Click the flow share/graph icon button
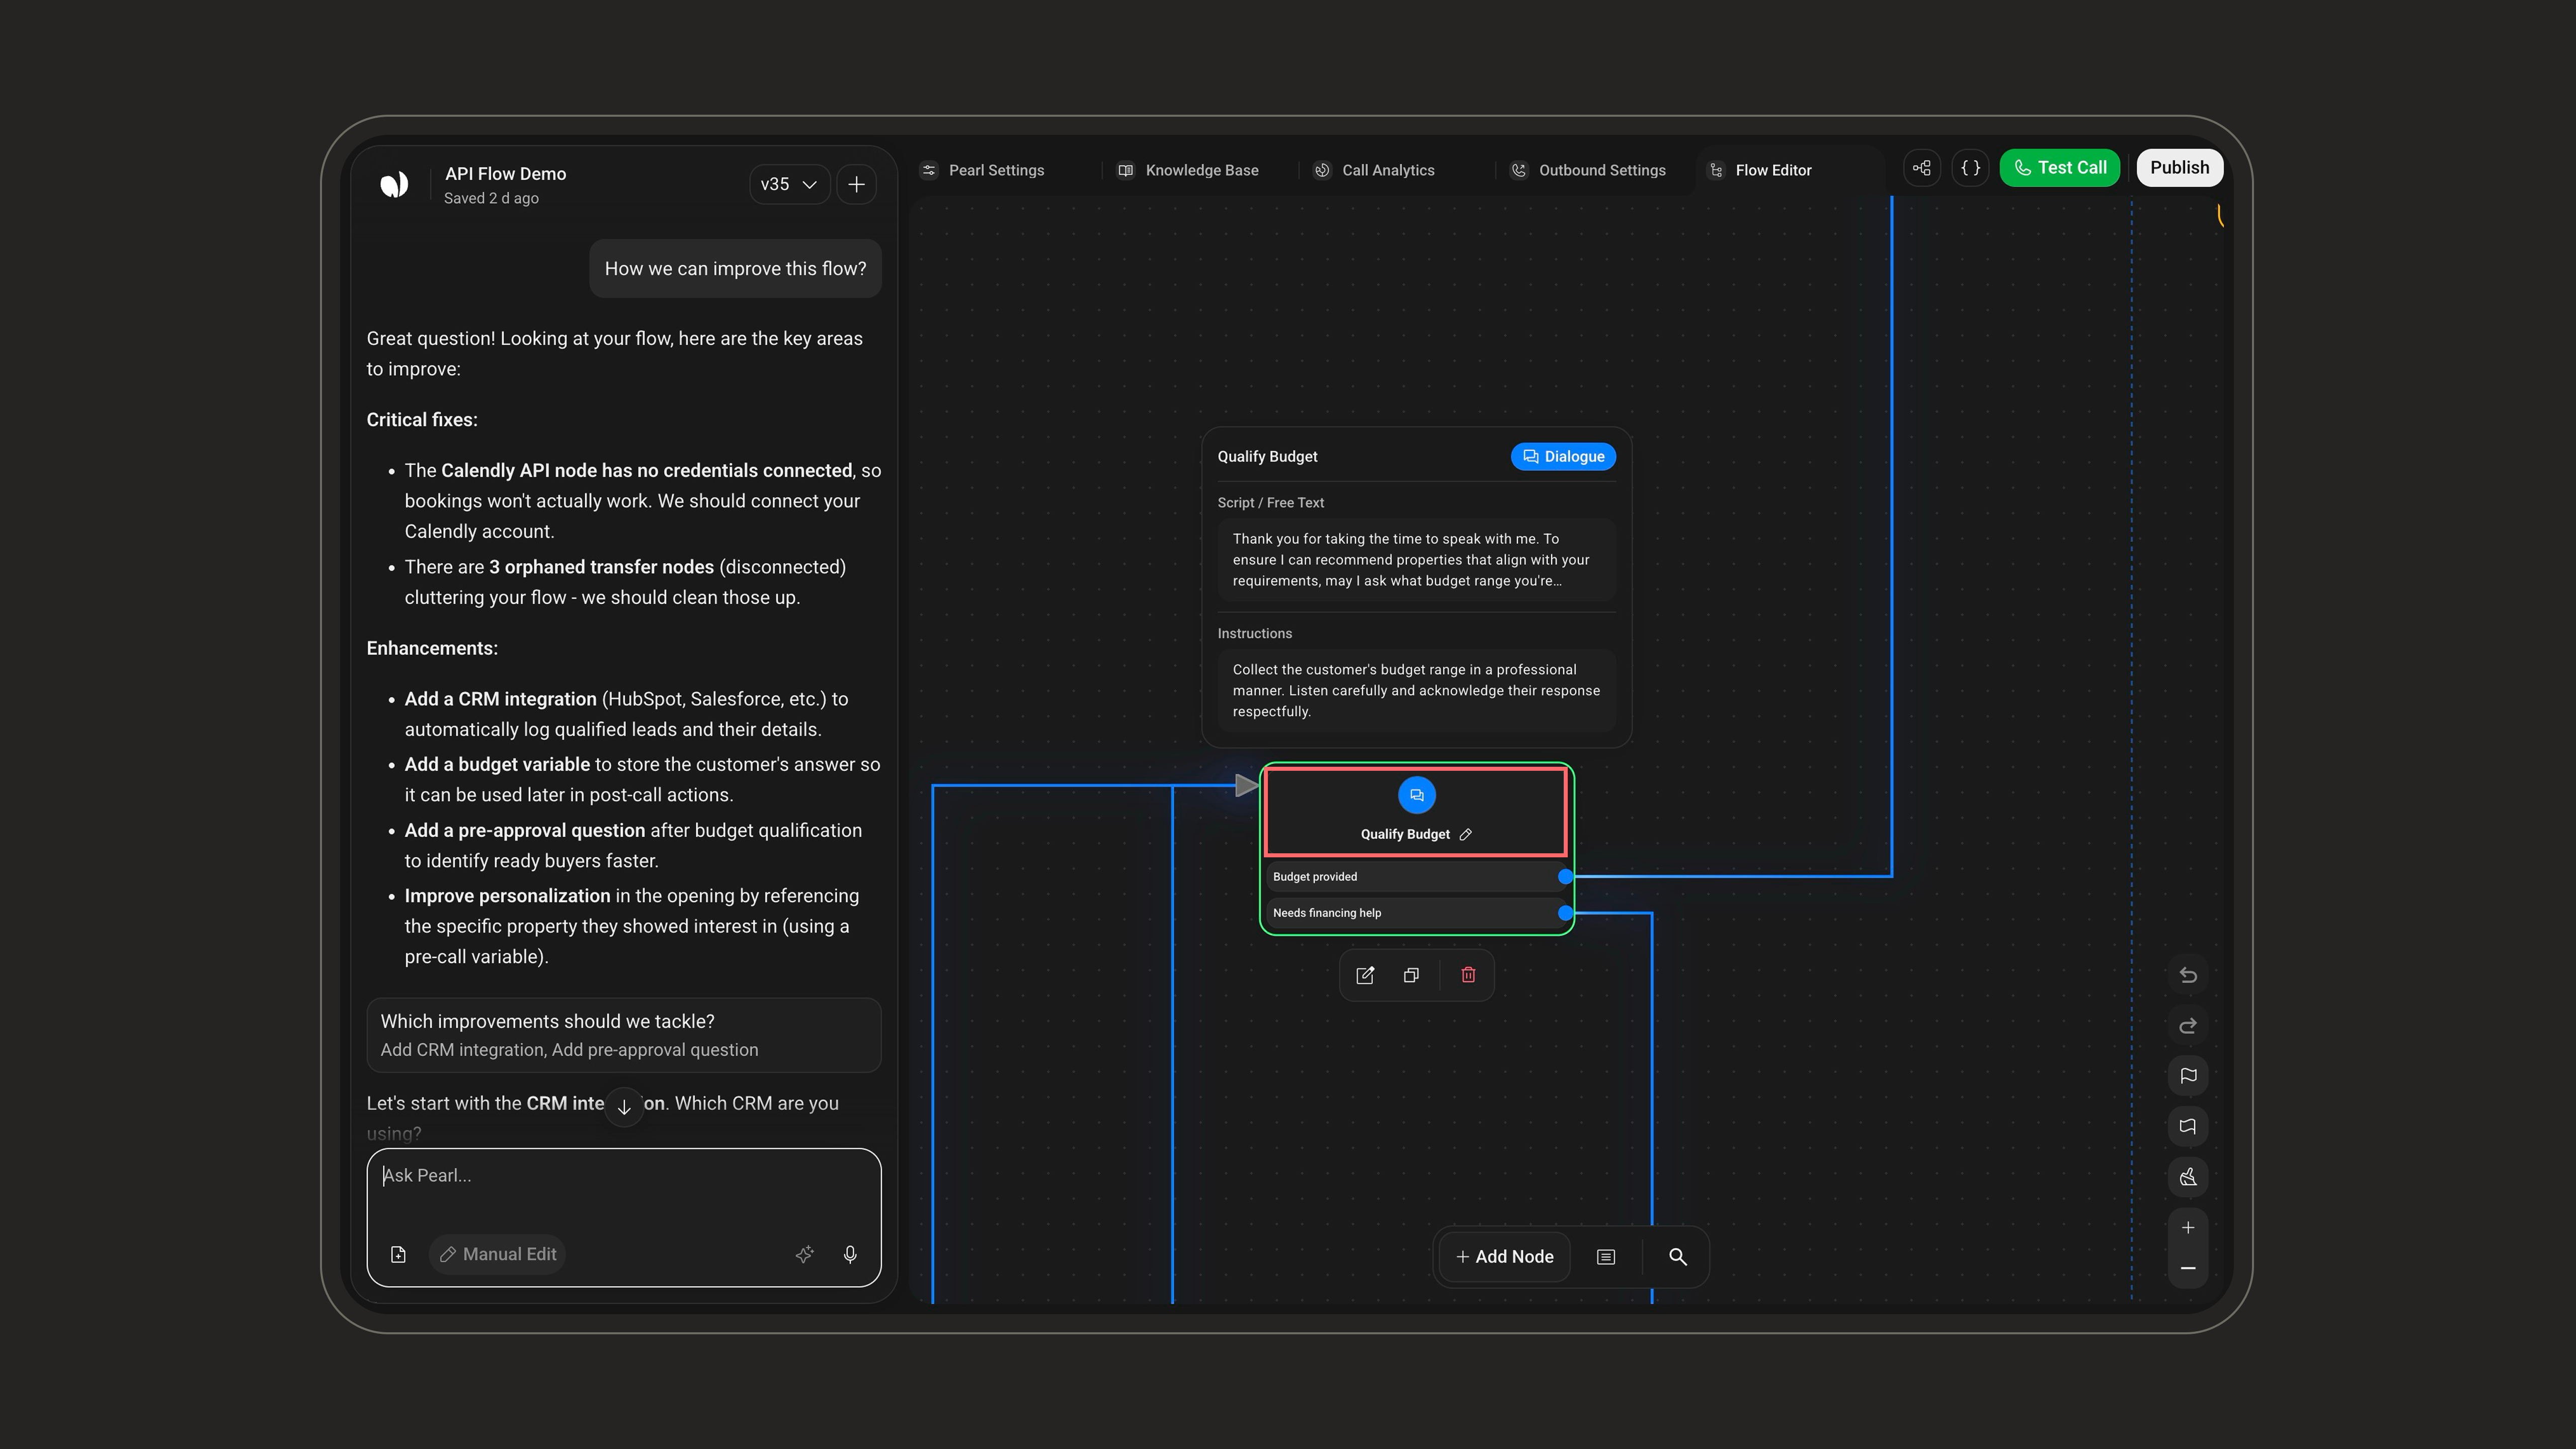Screen dimensions: 2576x1449 pyautogui.click(x=1922, y=168)
